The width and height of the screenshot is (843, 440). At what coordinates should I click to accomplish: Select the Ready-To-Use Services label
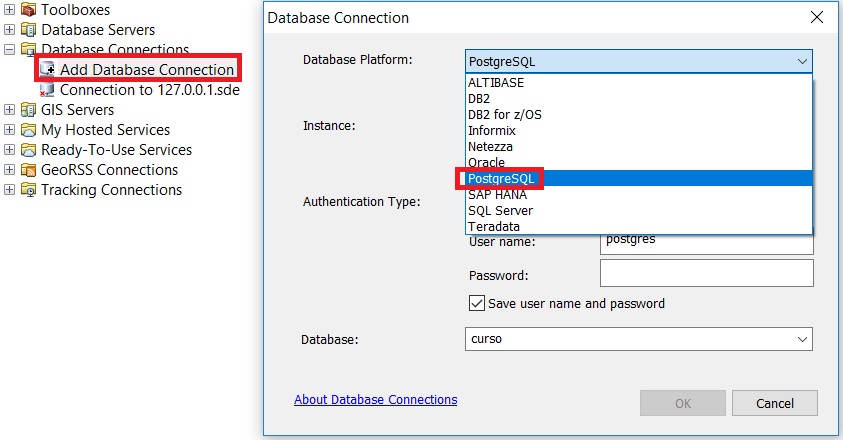point(117,150)
